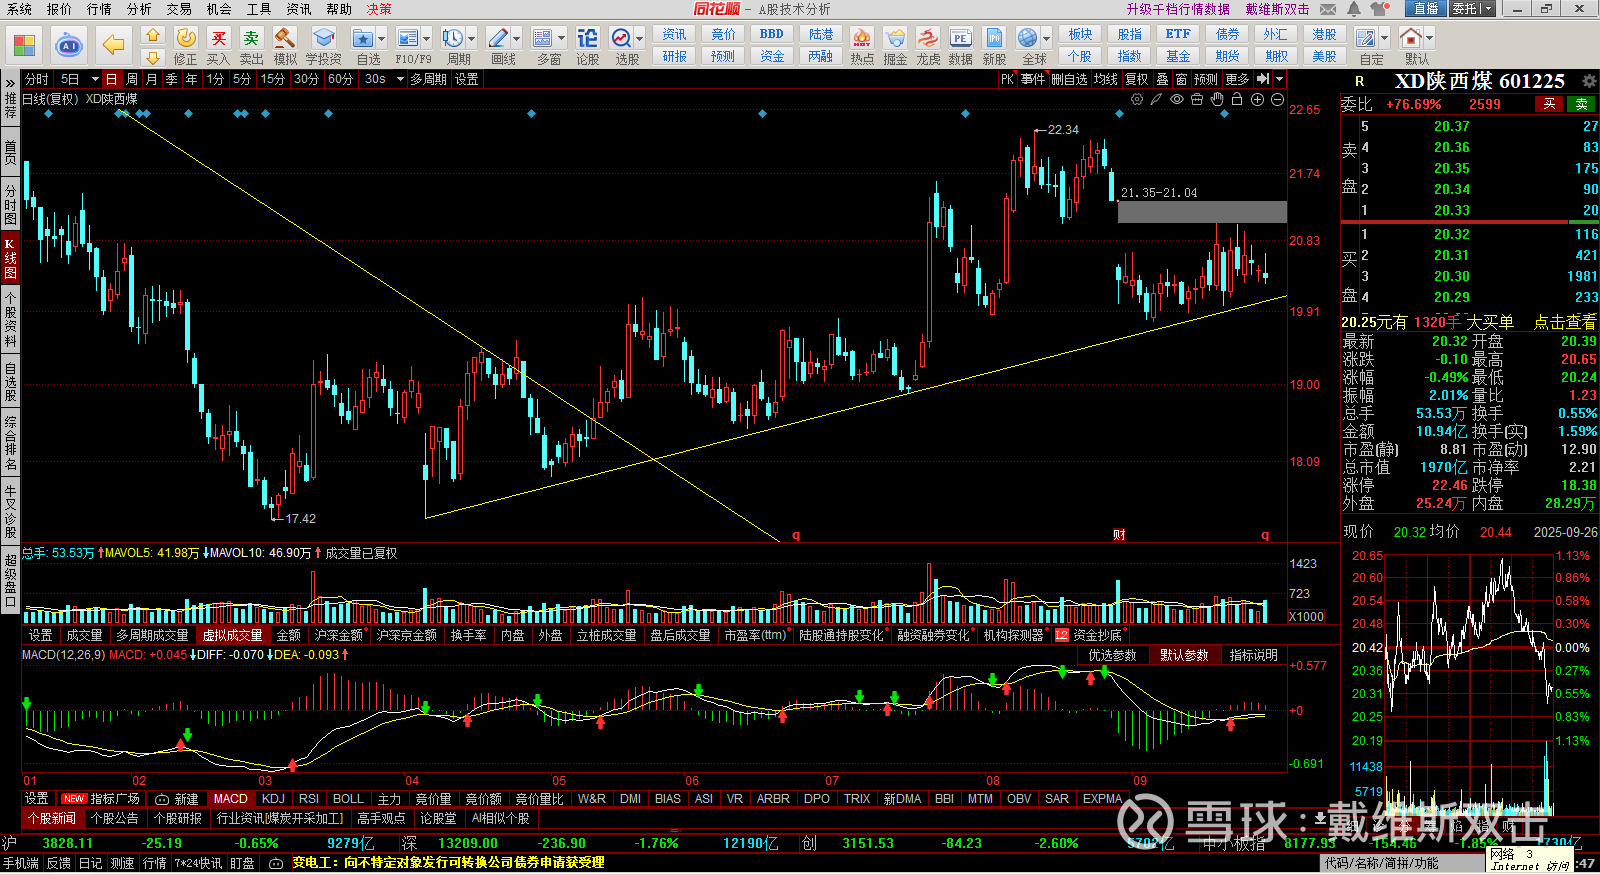Open the 龙虎 dragon-tiger list icon
This screenshot has height=875, width=1600.
click(x=928, y=38)
